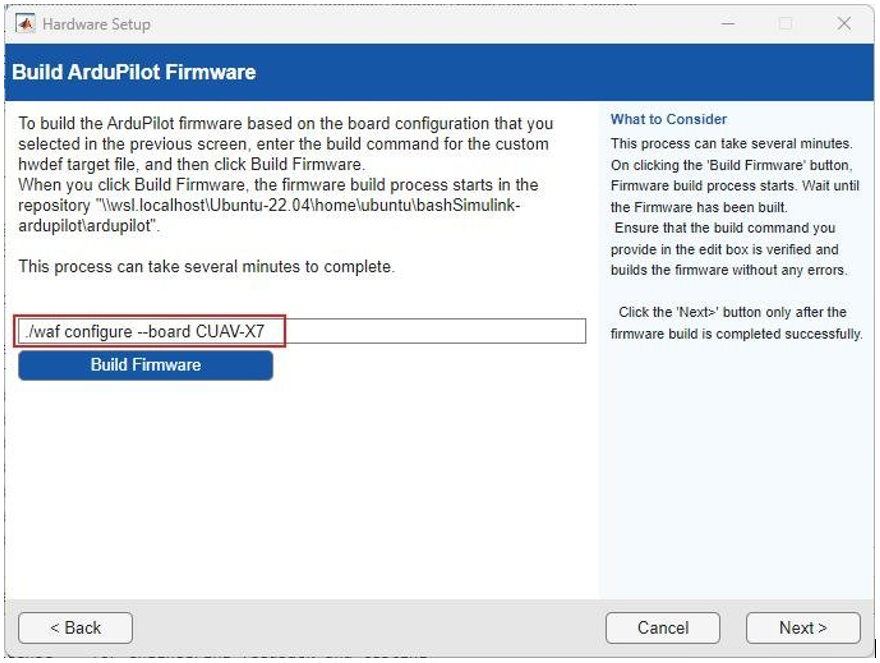Click the Next > button to proceed
880x663 pixels.
[x=803, y=628]
